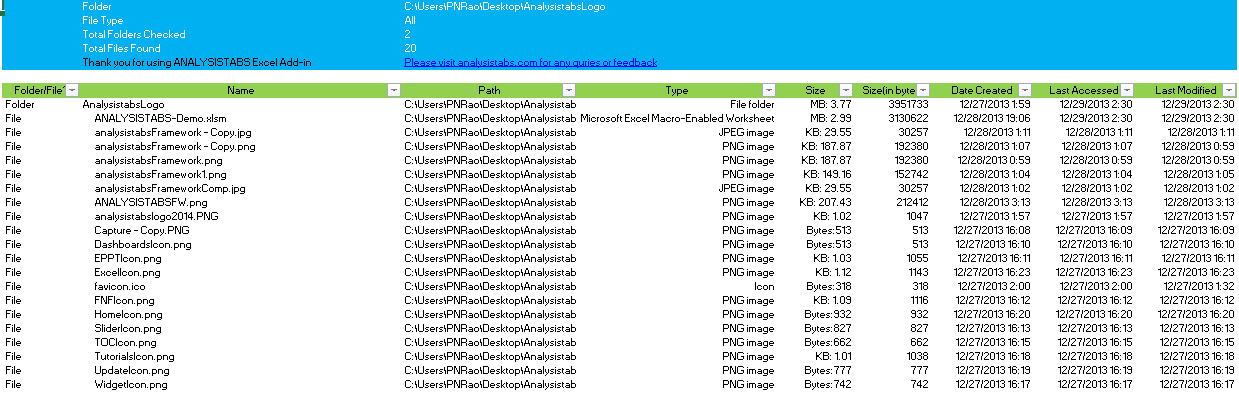The height and width of the screenshot is (398, 1239).
Task: Select the favicon.ico name cell
Action: pos(120,286)
